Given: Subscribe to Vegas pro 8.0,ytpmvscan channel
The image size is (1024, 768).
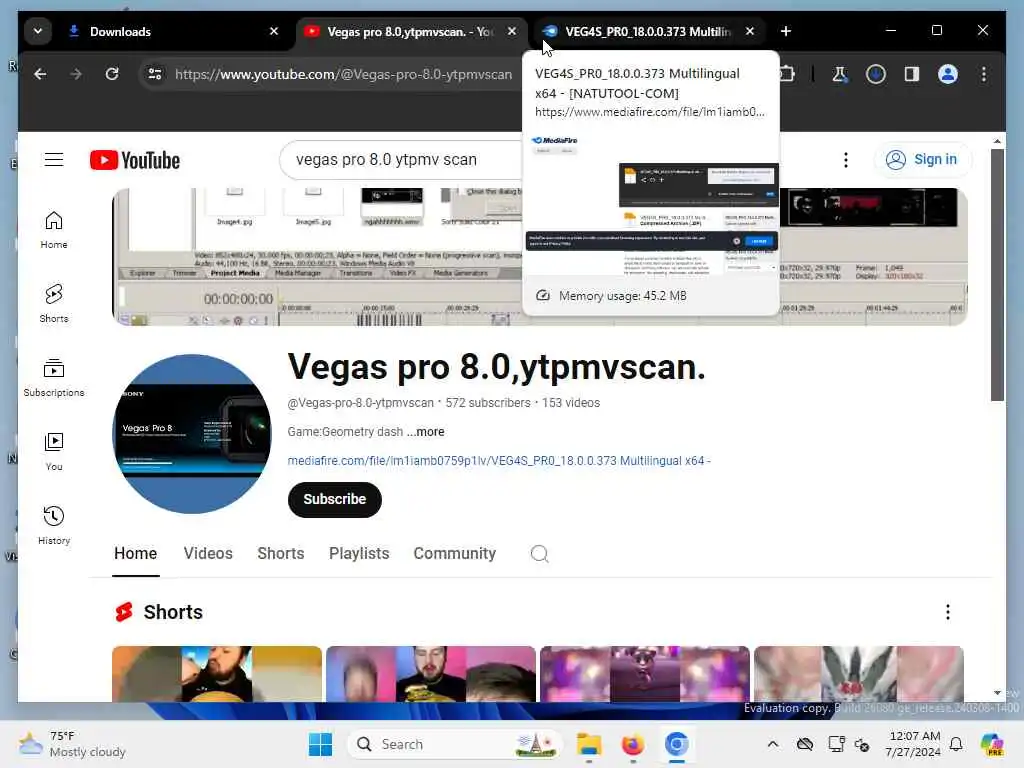Looking at the screenshot, I should tap(334, 500).
